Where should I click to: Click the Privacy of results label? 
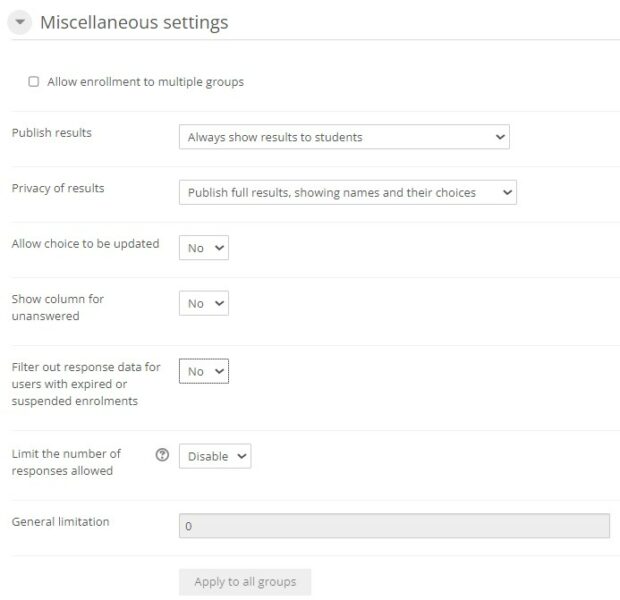click(x=57, y=188)
